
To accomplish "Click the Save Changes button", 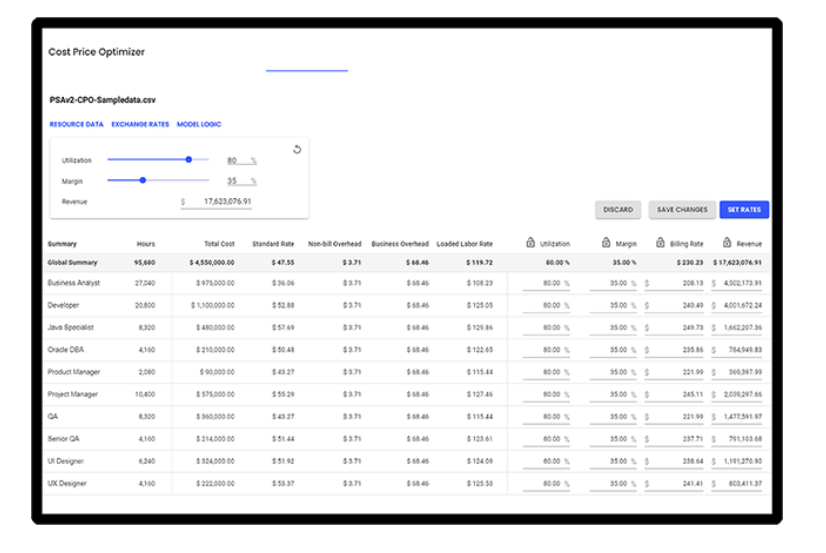I will [x=682, y=210].
